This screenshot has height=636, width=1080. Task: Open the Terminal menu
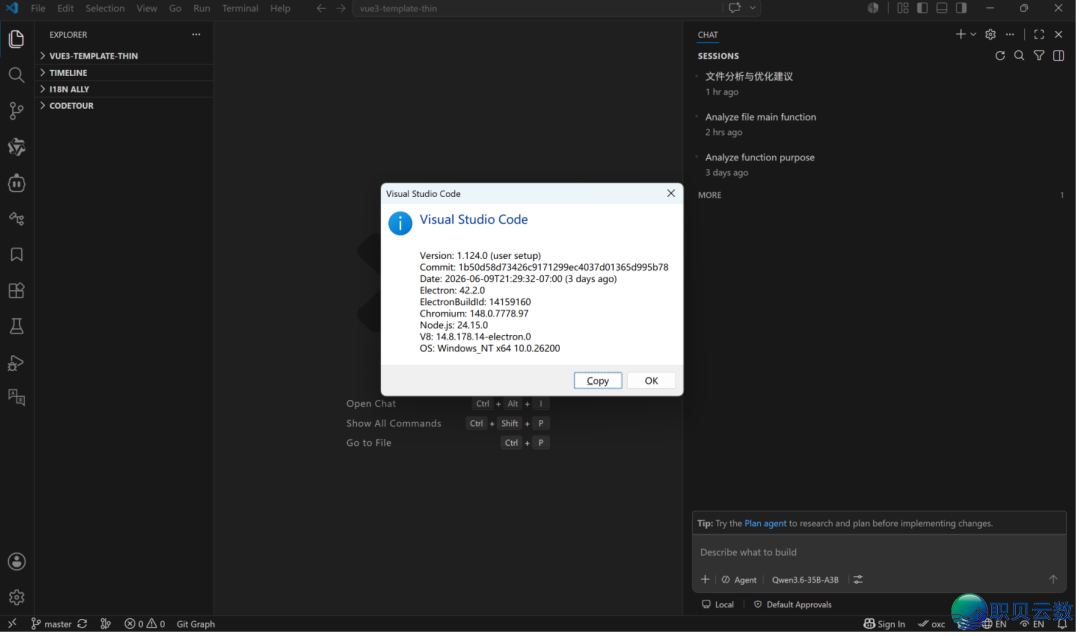point(241,8)
